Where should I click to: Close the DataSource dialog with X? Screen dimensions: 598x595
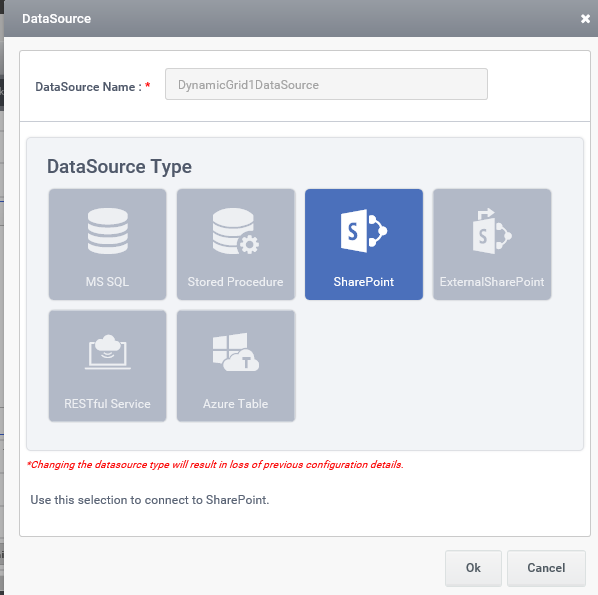(x=585, y=19)
